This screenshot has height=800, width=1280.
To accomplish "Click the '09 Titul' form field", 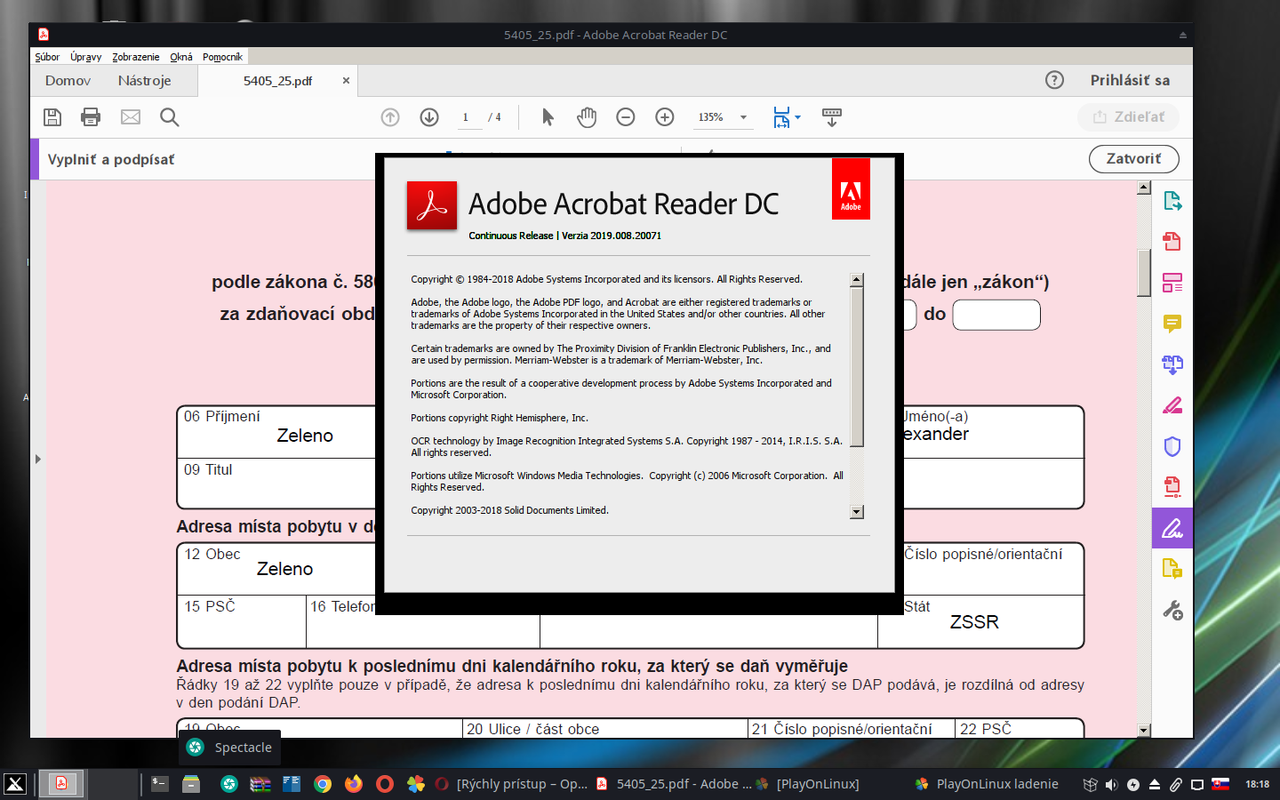I will 277,484.
